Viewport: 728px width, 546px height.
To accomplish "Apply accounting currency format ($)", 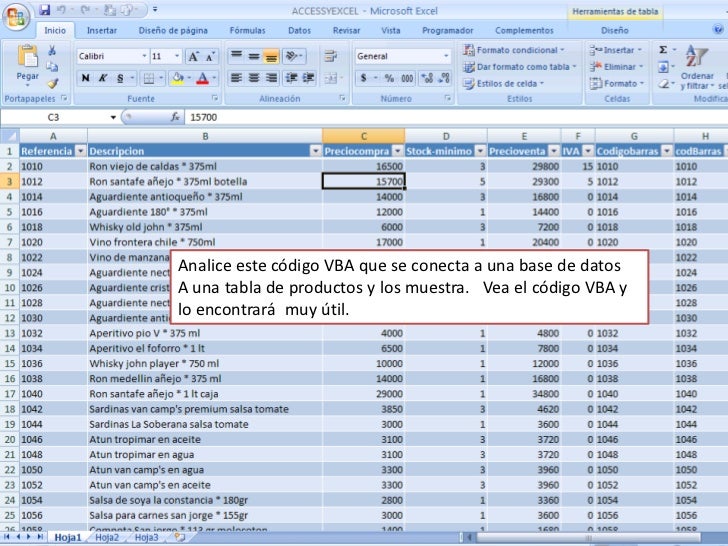I will click(364, 78).
